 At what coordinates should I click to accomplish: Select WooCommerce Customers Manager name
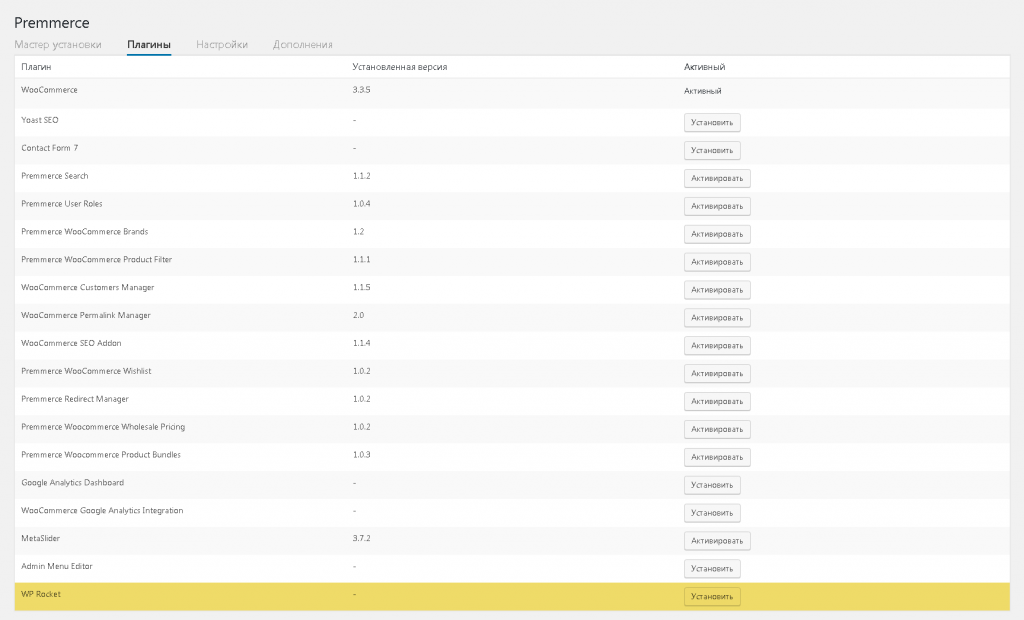coord(88,287)
